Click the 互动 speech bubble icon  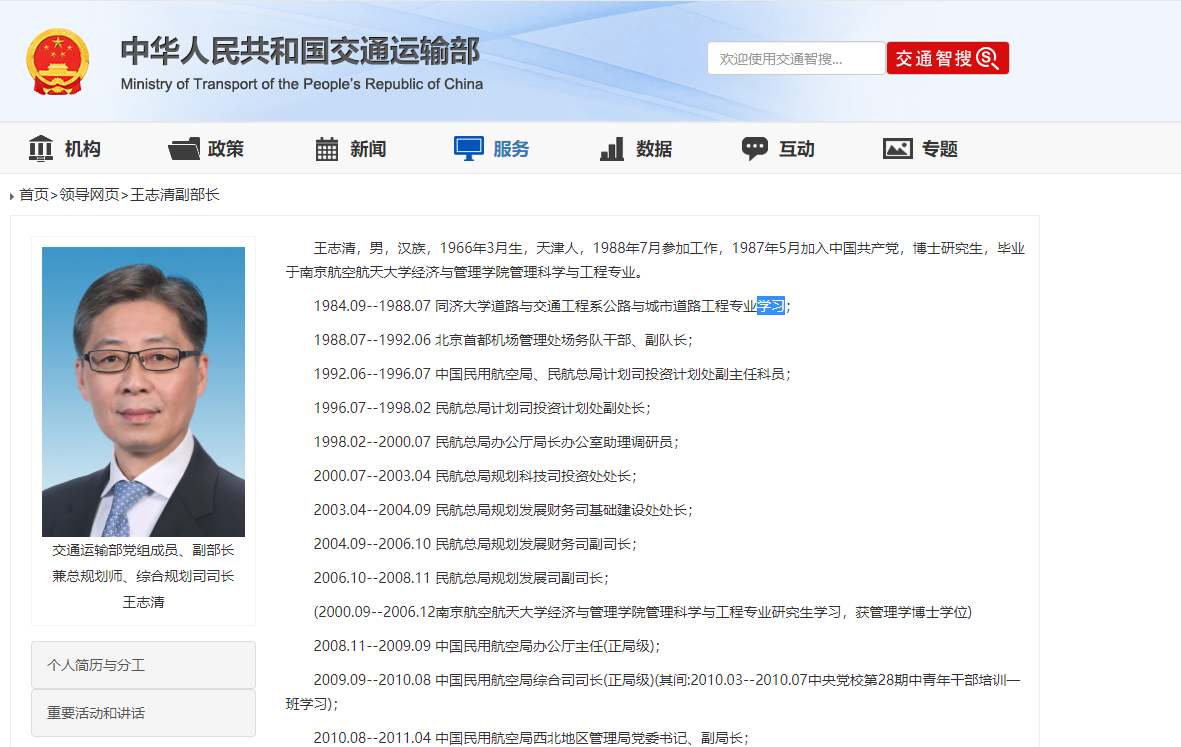pyautogui.click(x=755, y=148)
